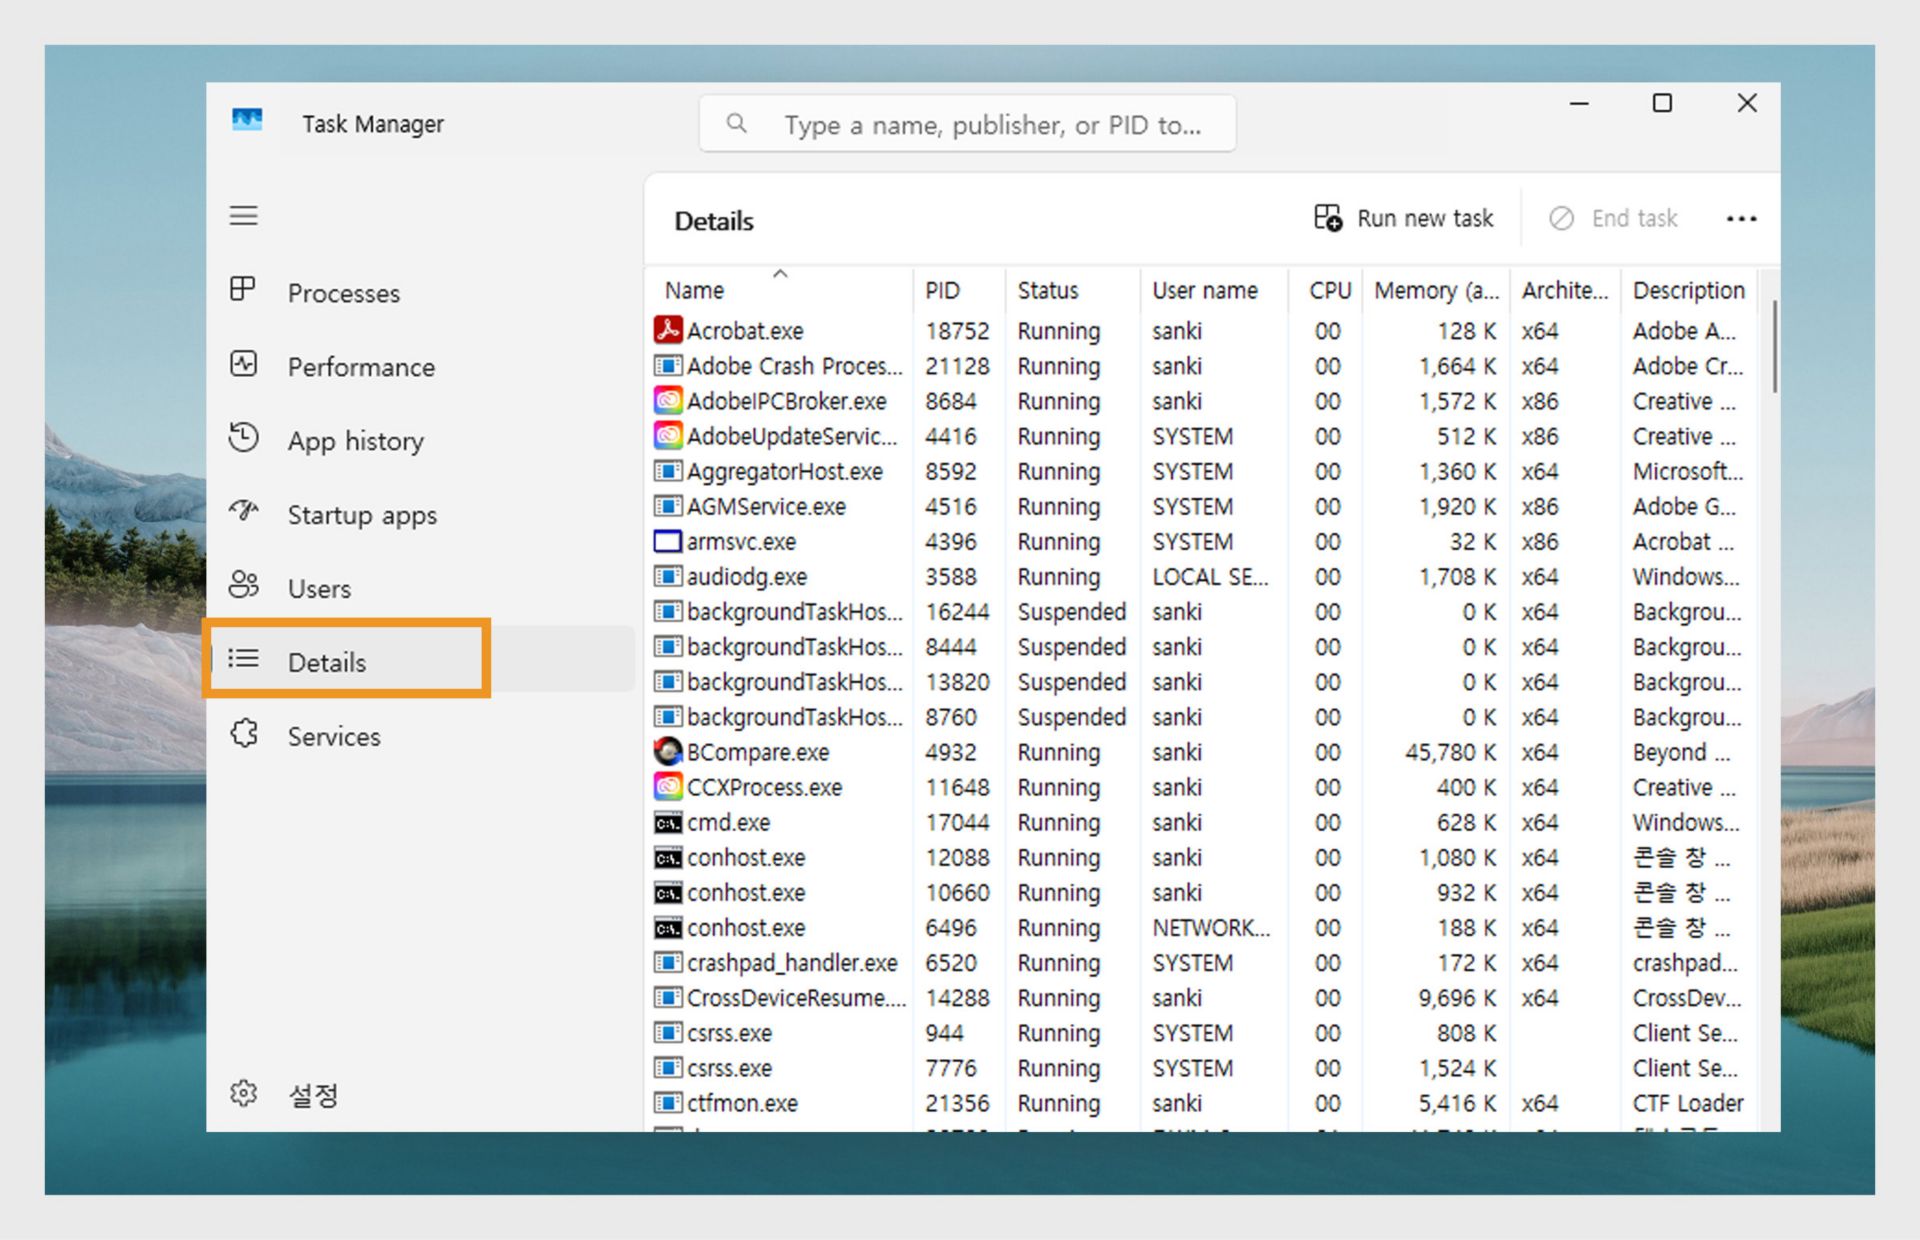Switch to the Services tab
1920x1240 pixels.
coord(334,737)
